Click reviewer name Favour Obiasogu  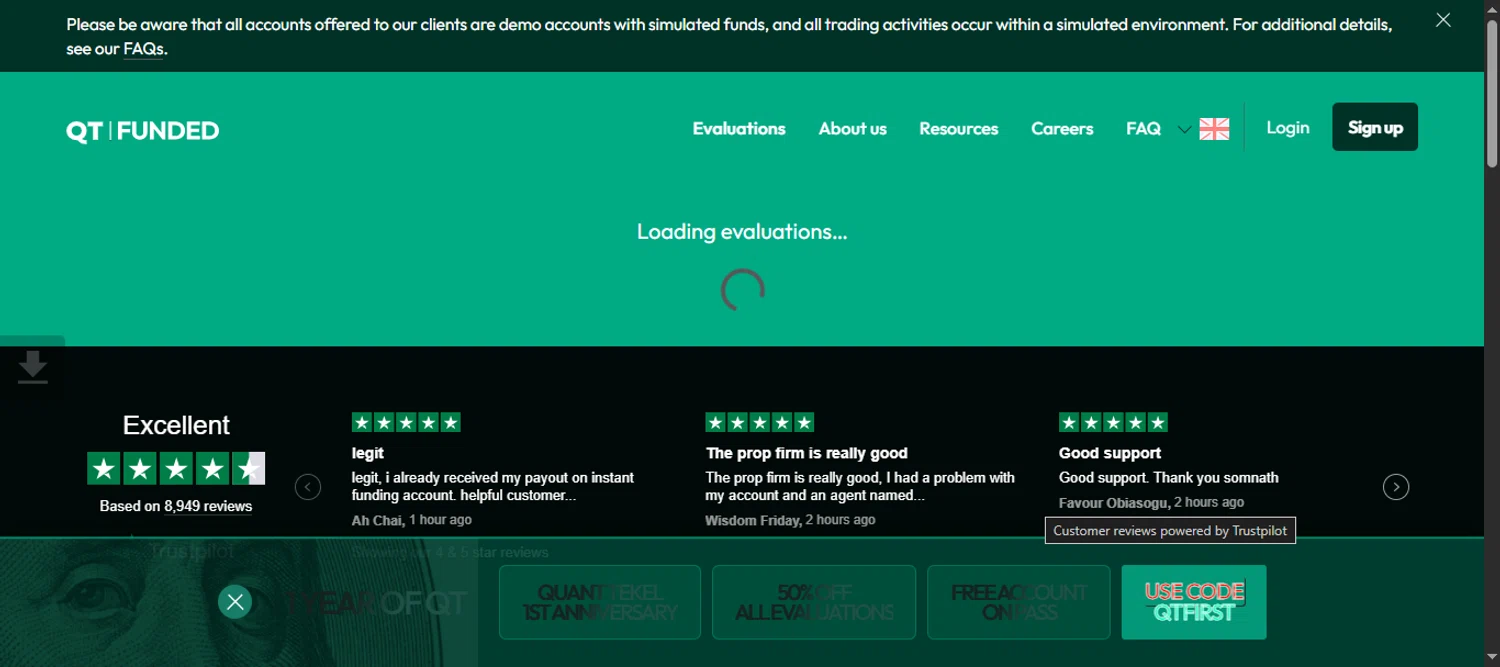point(1113,502)
